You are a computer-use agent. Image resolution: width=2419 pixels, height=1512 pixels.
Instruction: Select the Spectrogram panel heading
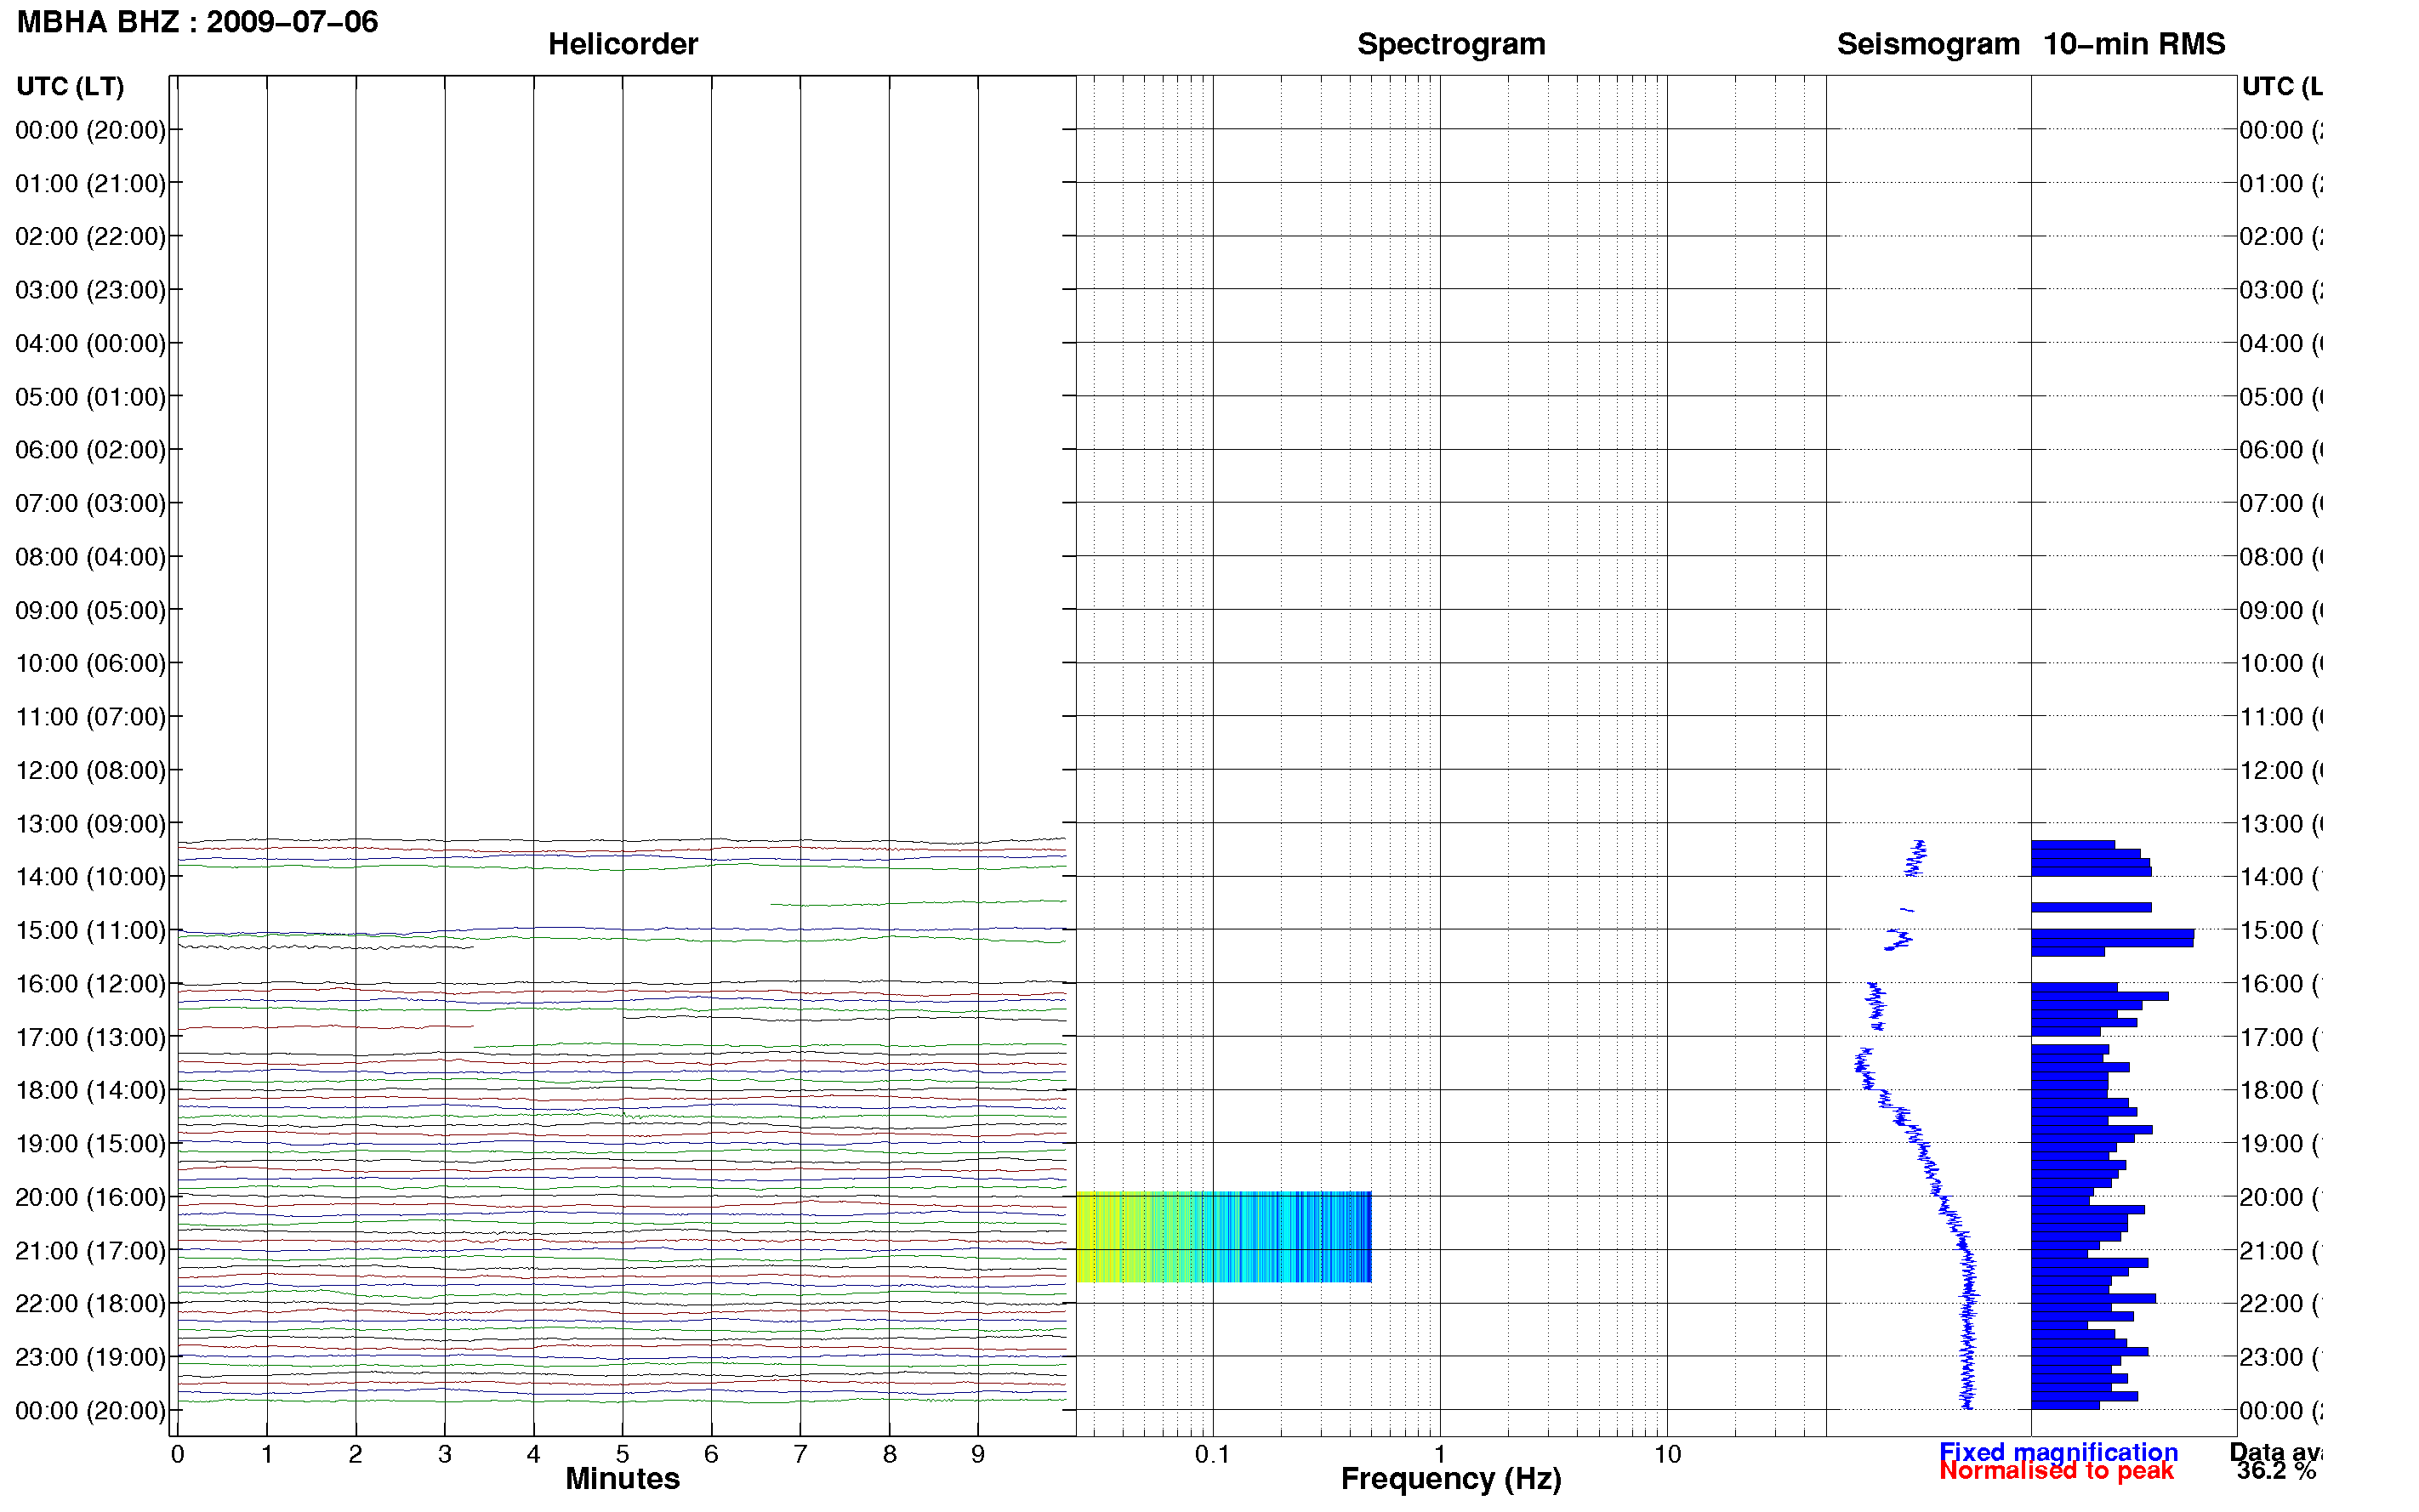tap(1450, 44)
